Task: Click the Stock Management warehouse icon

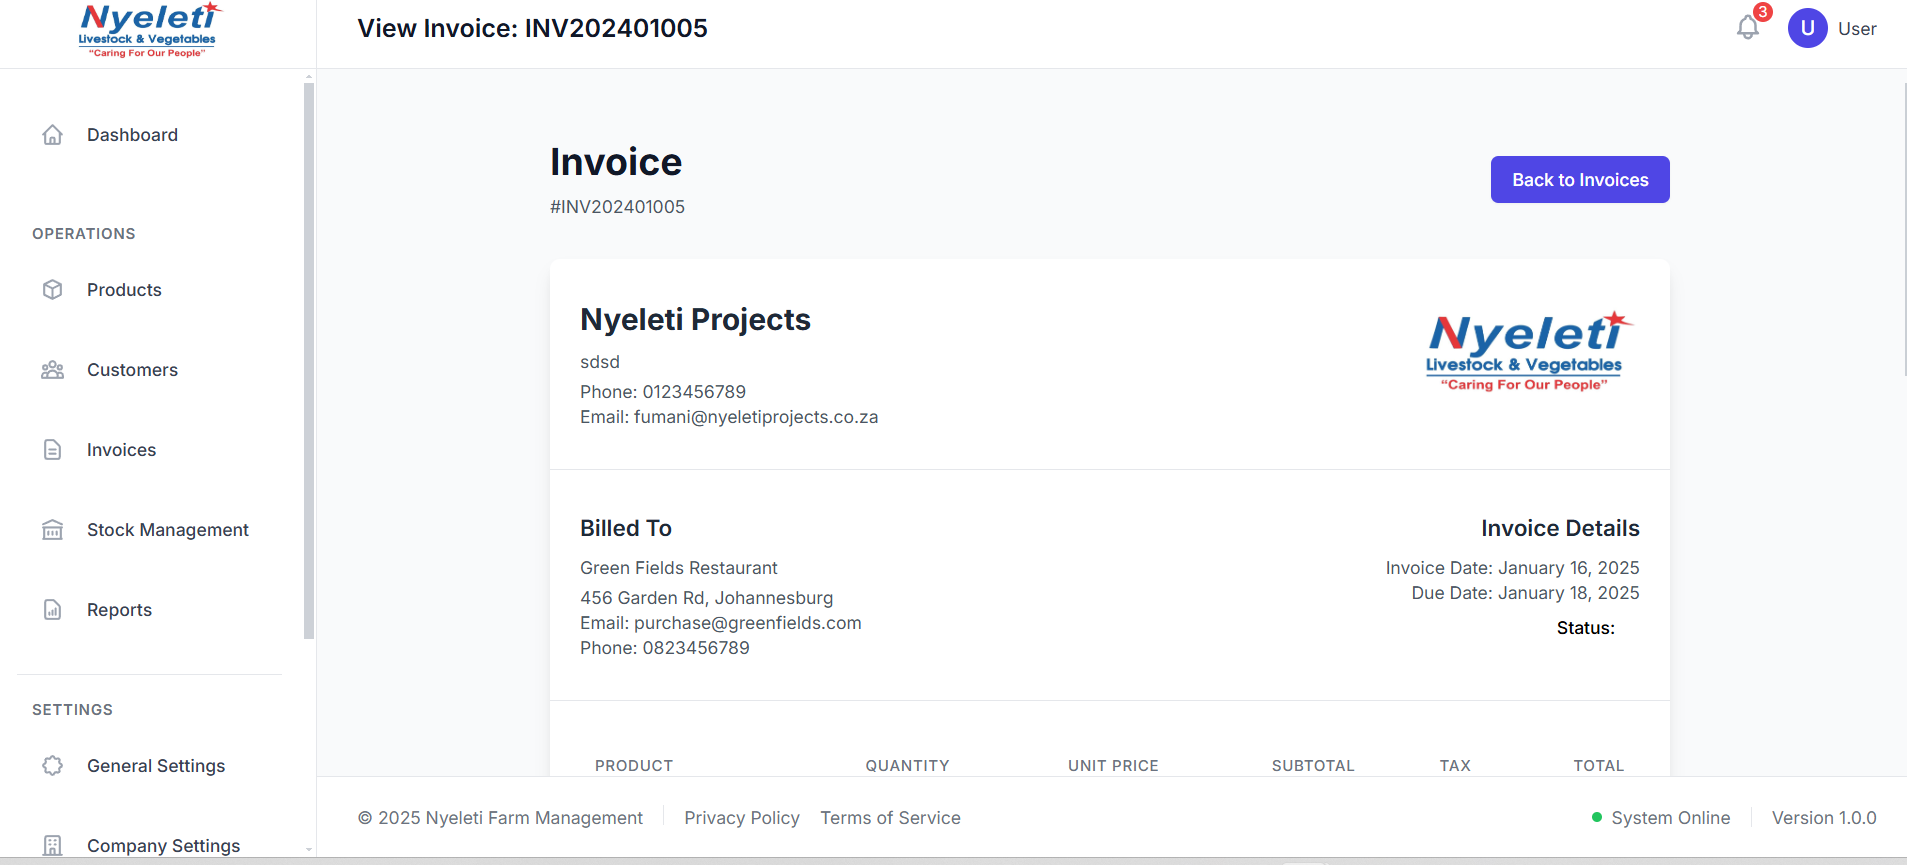Action: pos(53,530)
